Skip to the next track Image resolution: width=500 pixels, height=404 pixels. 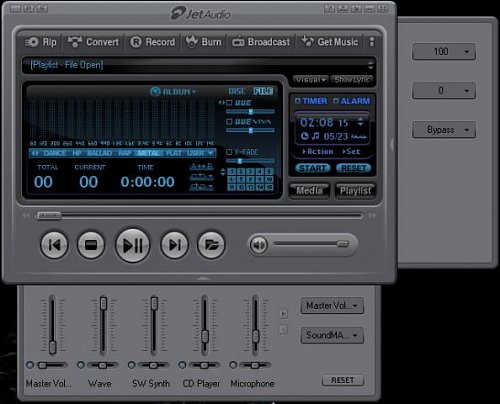pos(174,245)
